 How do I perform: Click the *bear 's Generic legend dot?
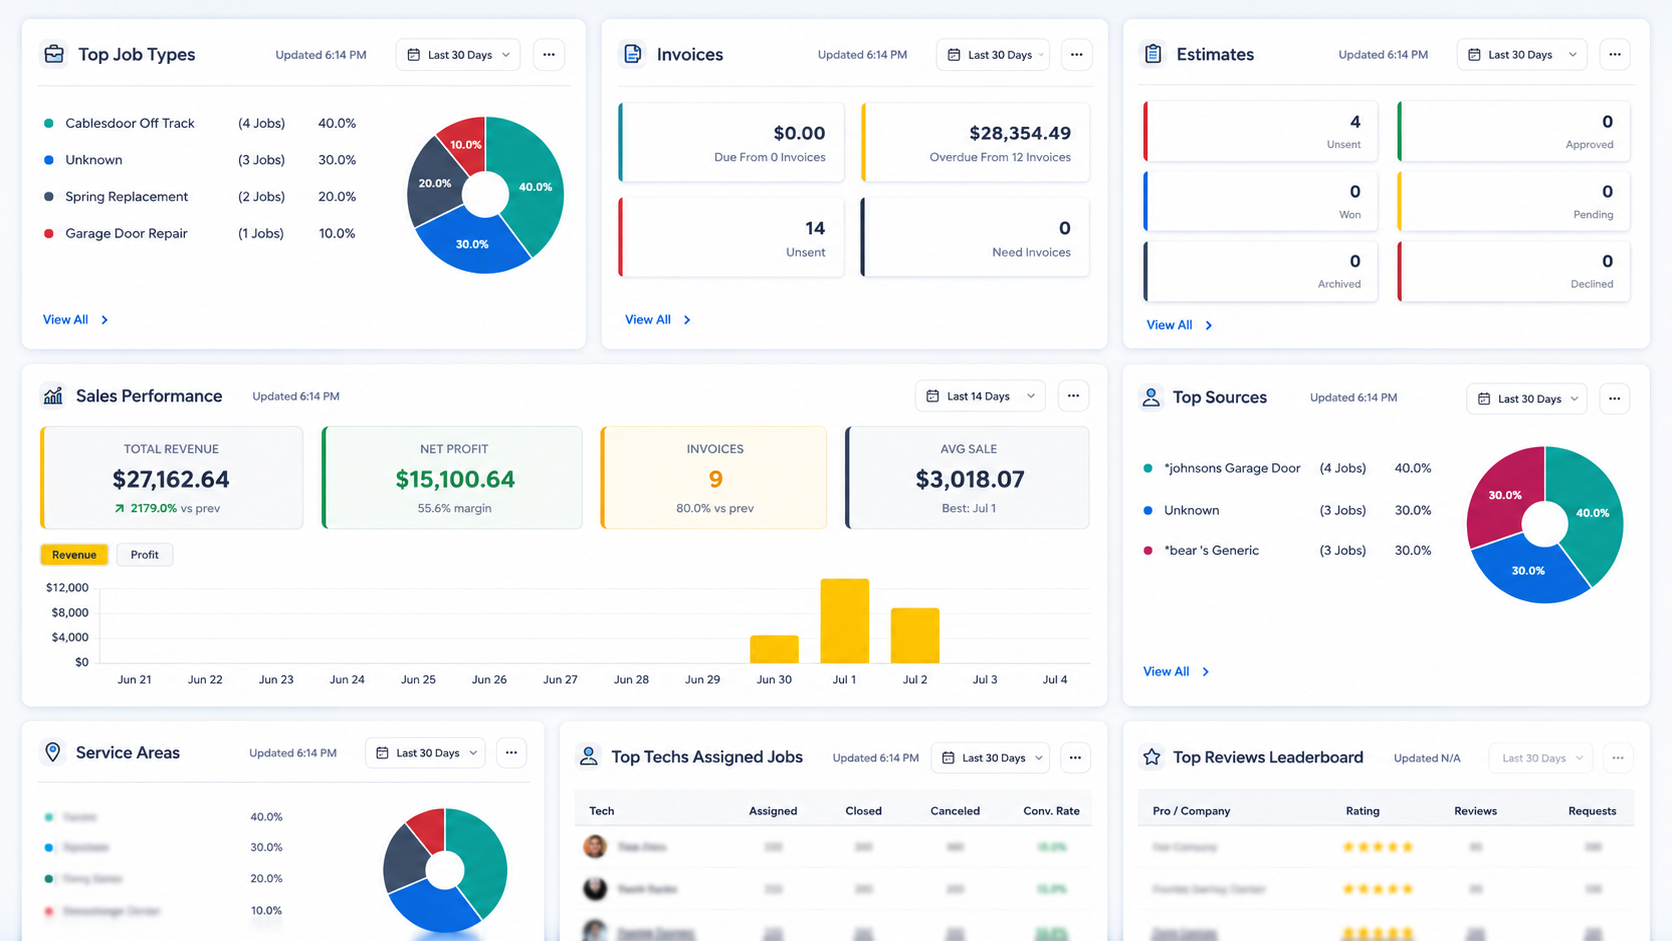tap(1147, 551)
